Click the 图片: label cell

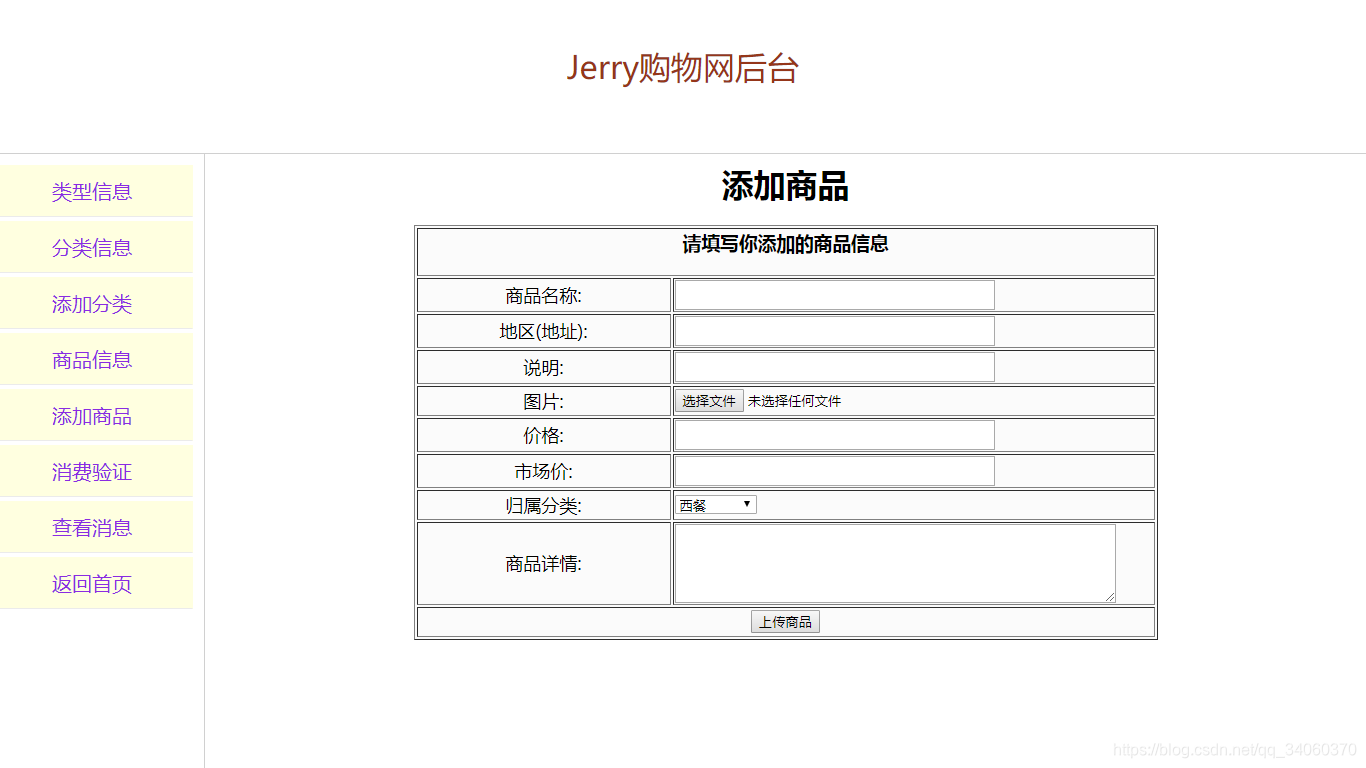(544, 401)
